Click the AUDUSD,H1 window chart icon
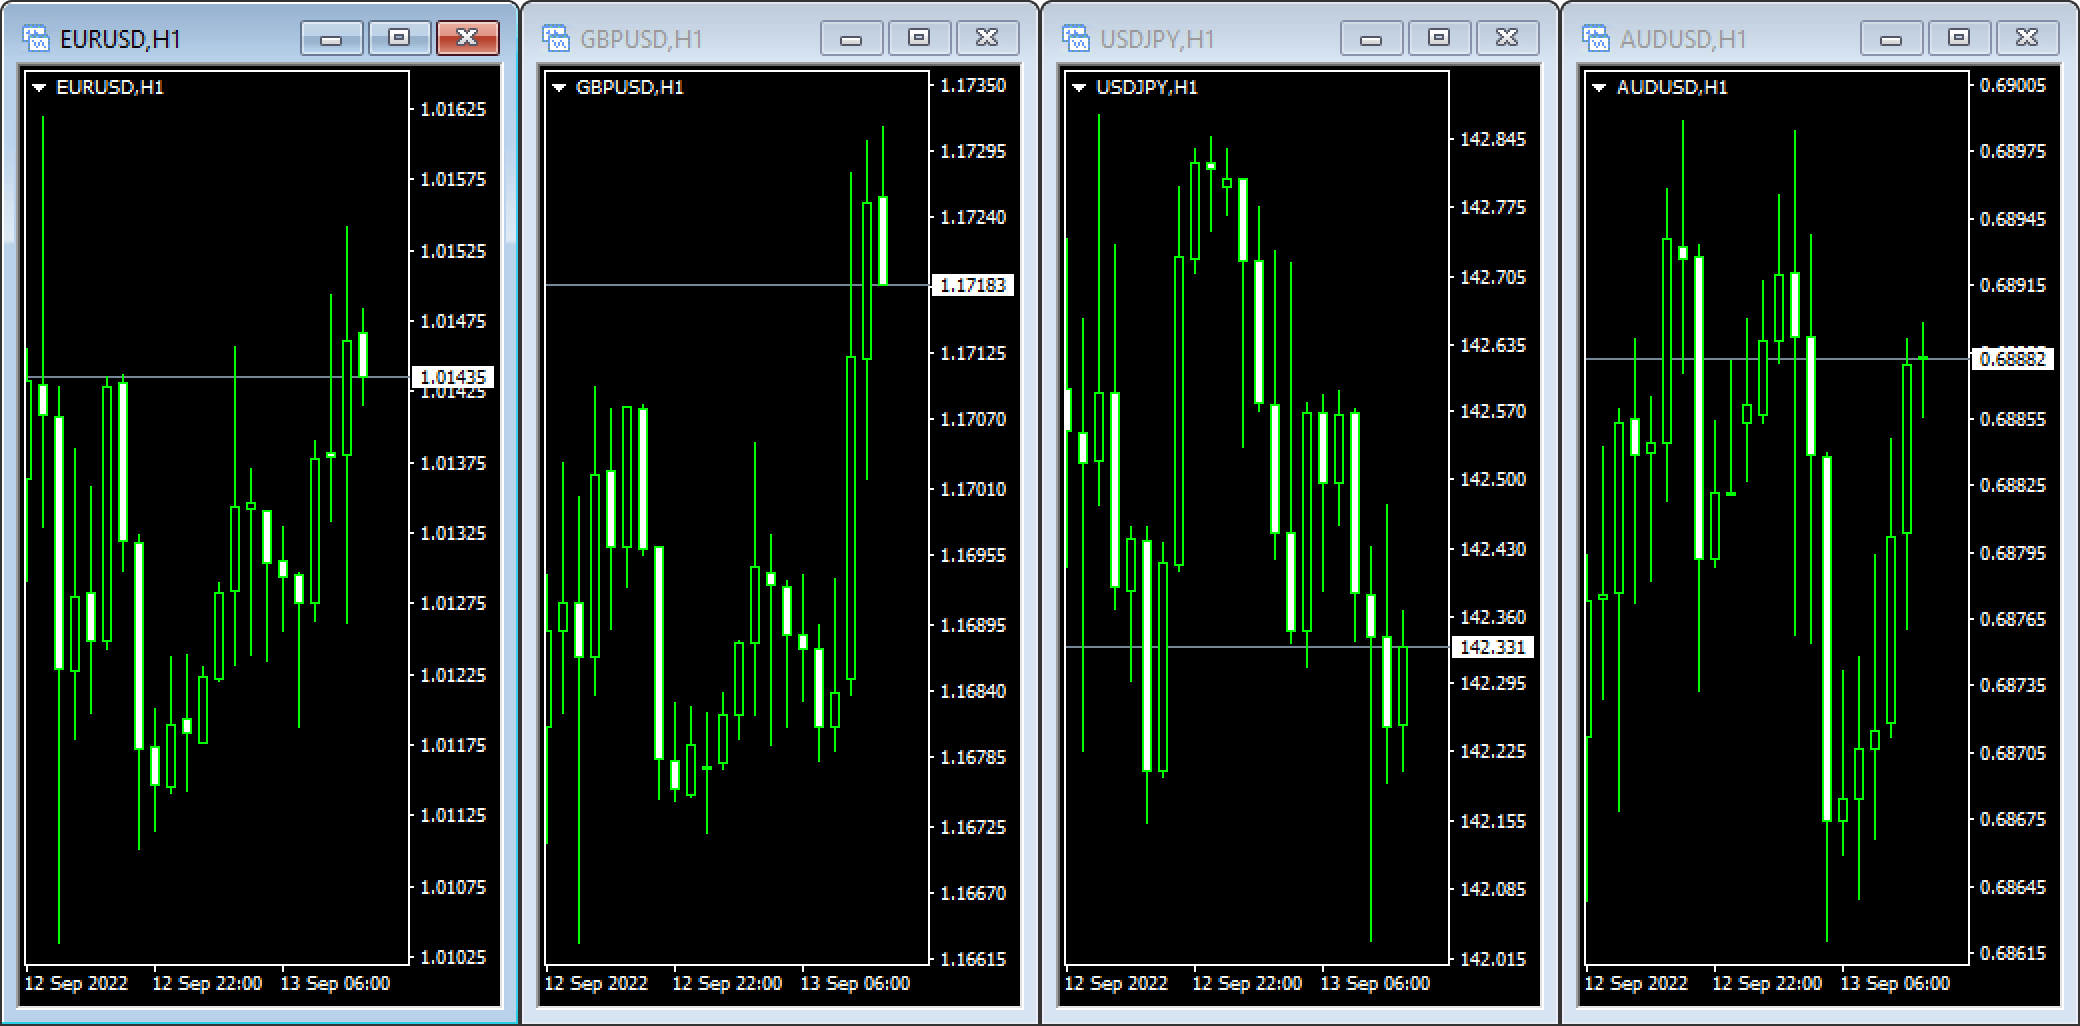 1596,39
